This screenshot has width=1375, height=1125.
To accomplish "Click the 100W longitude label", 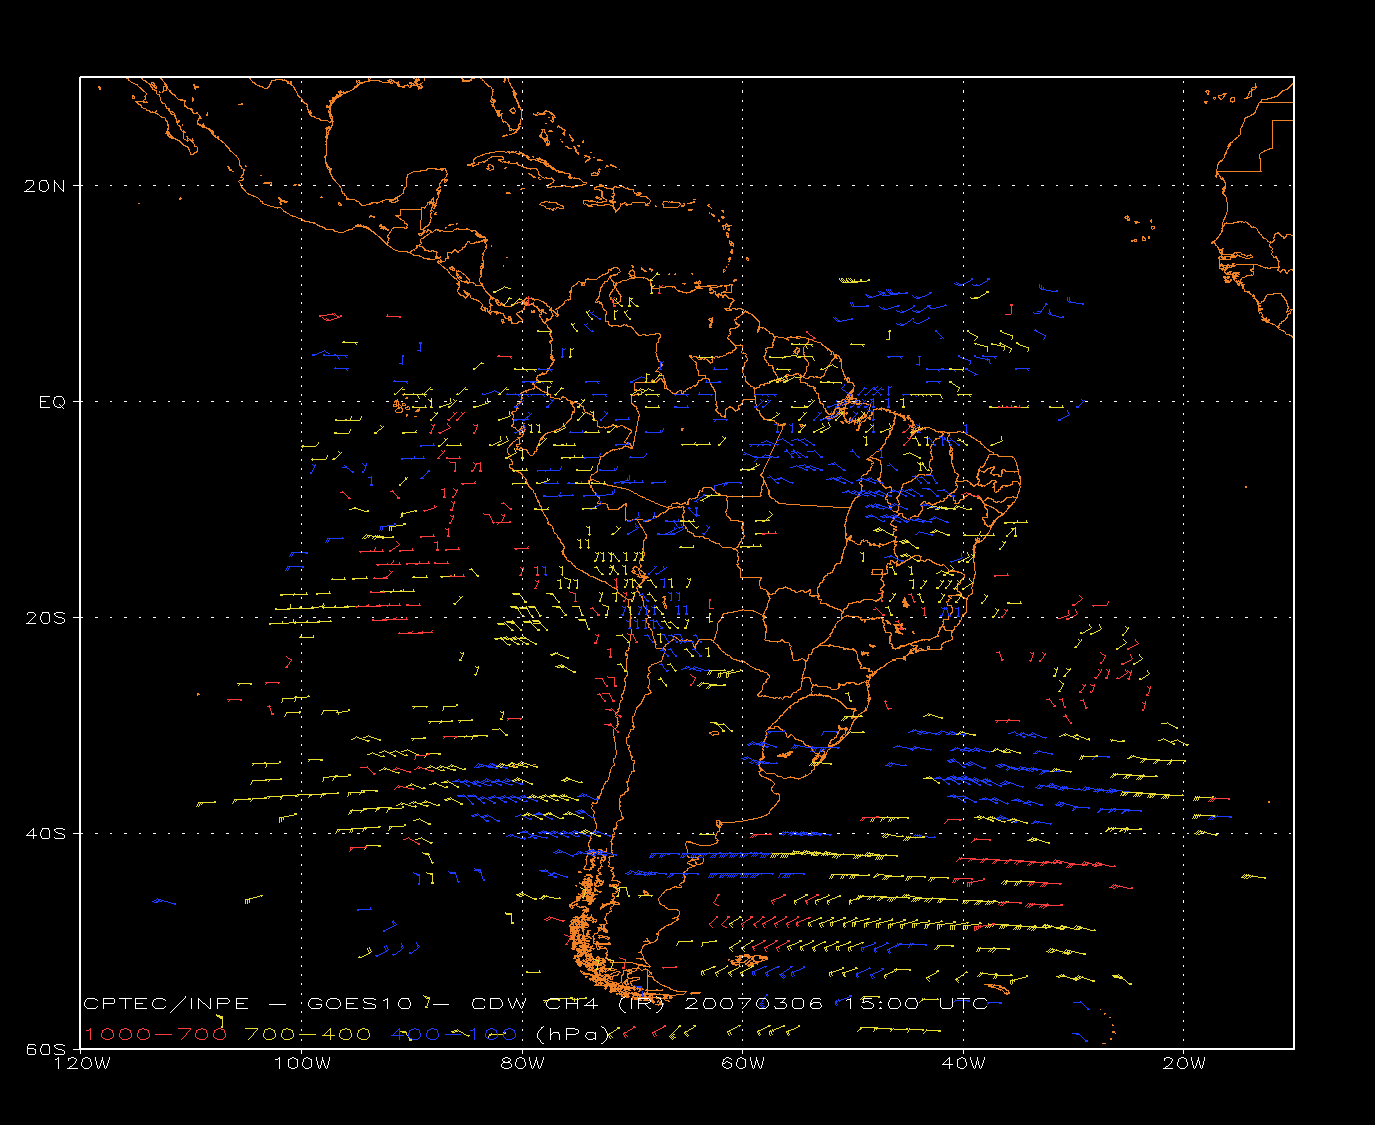I will coord(302,1063).
